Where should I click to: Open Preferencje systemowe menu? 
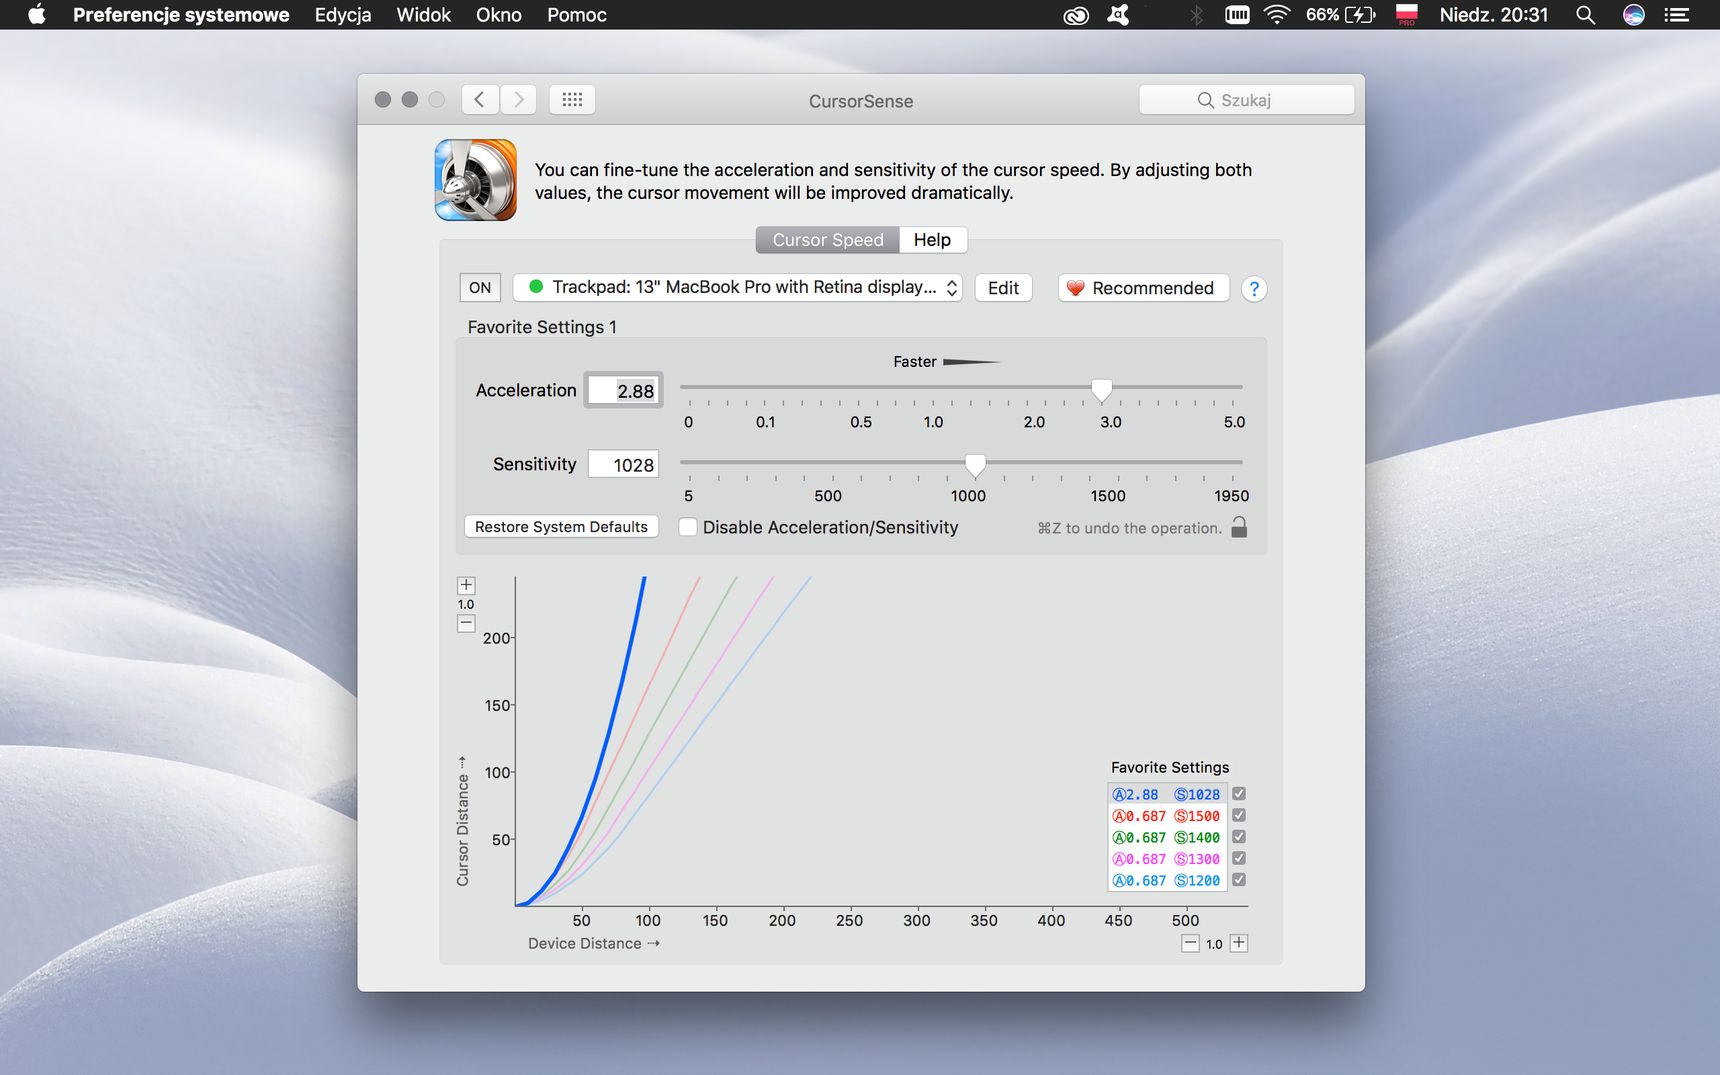[x=181, y=15]
